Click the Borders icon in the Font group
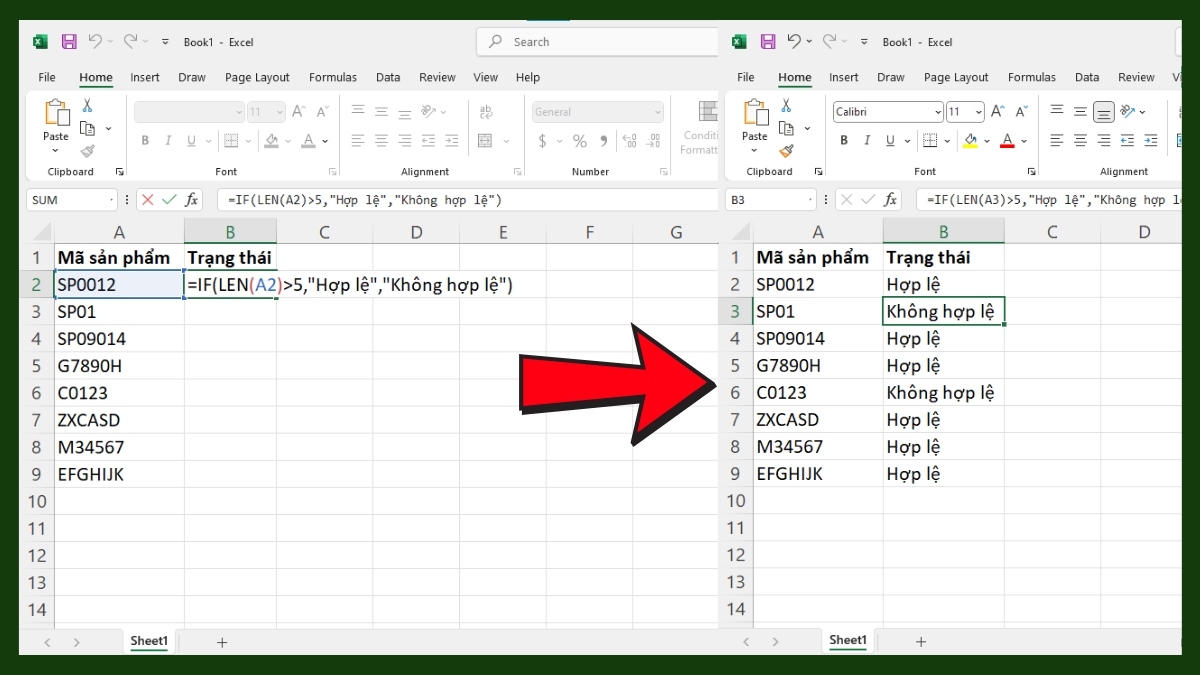Image resolution: width=1200 pixels, height=675 pixels. point(232,140)
